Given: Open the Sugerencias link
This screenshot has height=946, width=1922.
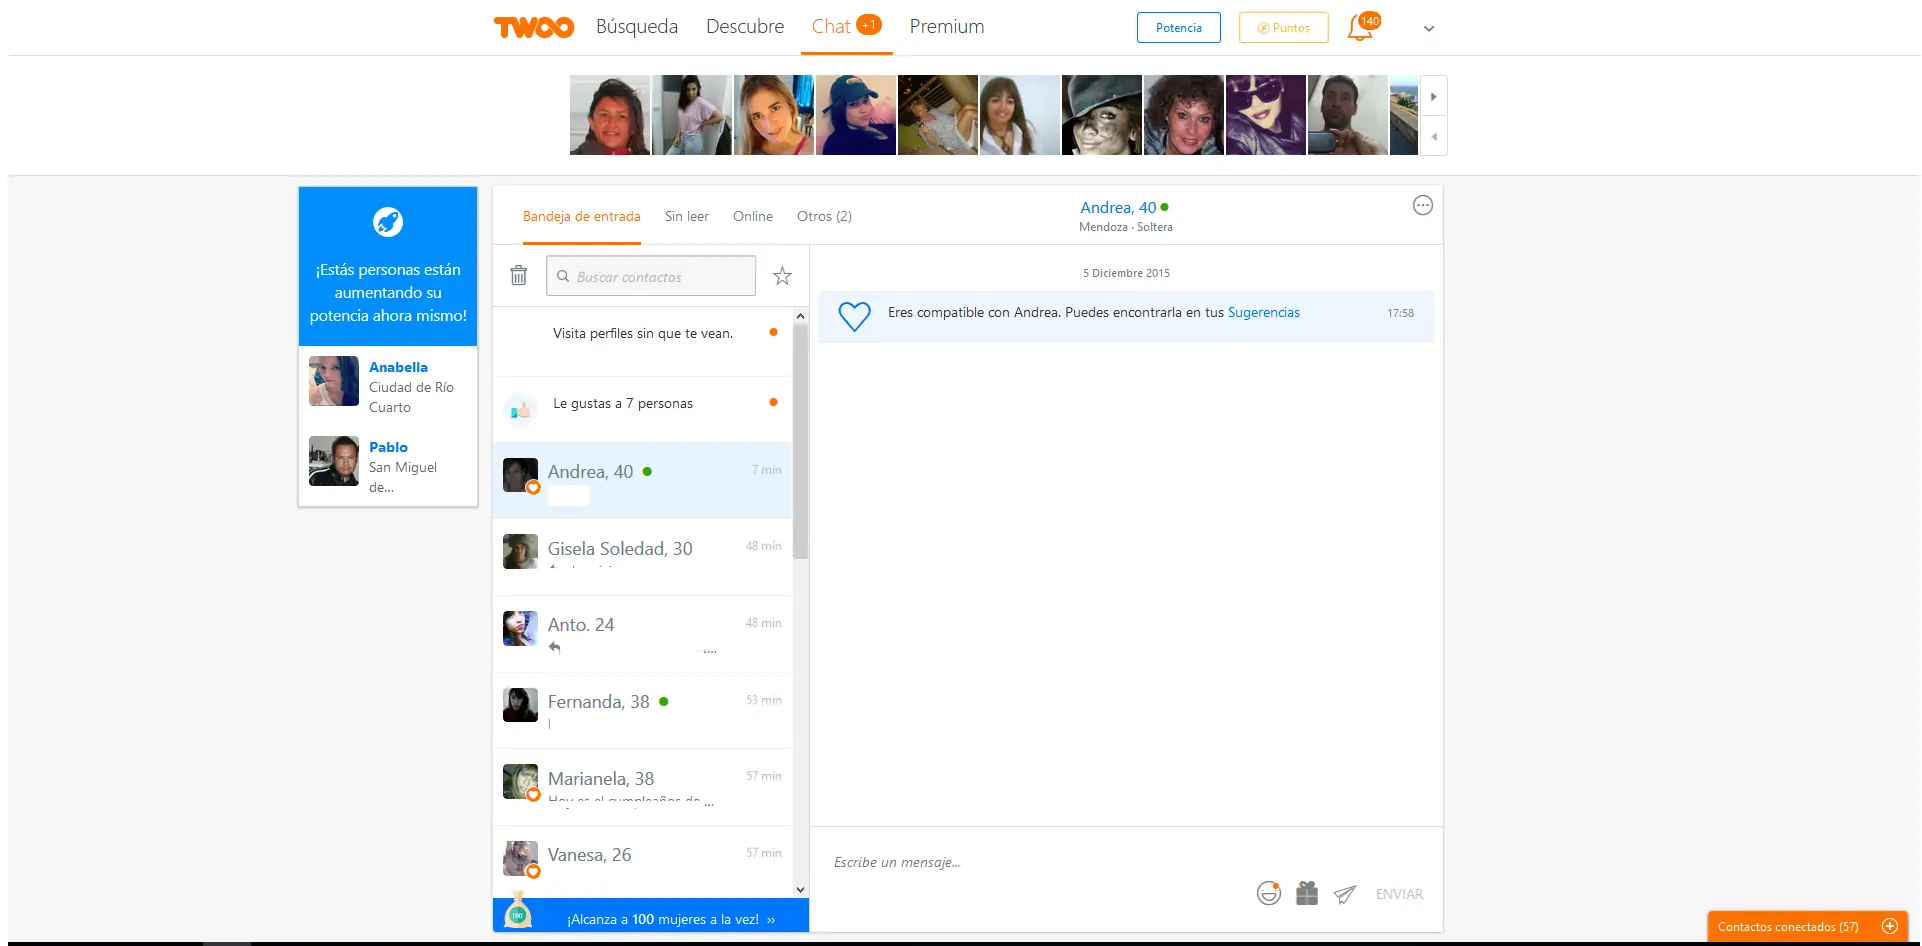Looking at the screenshot, I should pyautogui.click(x=1264, y=312).
